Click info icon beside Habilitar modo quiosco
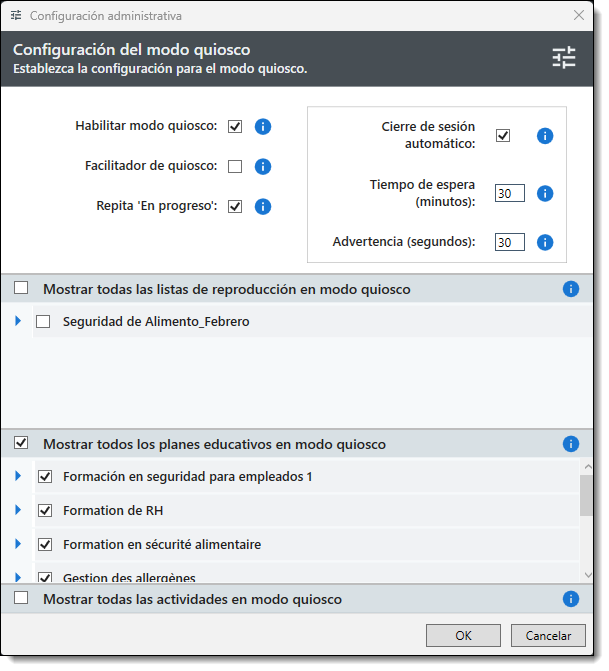609x671 pixels. (263, 127)
